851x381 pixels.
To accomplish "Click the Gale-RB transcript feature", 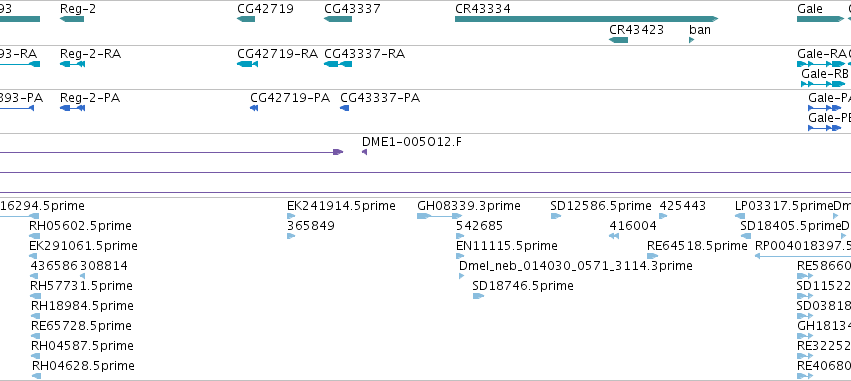I will tap(823, 84).
